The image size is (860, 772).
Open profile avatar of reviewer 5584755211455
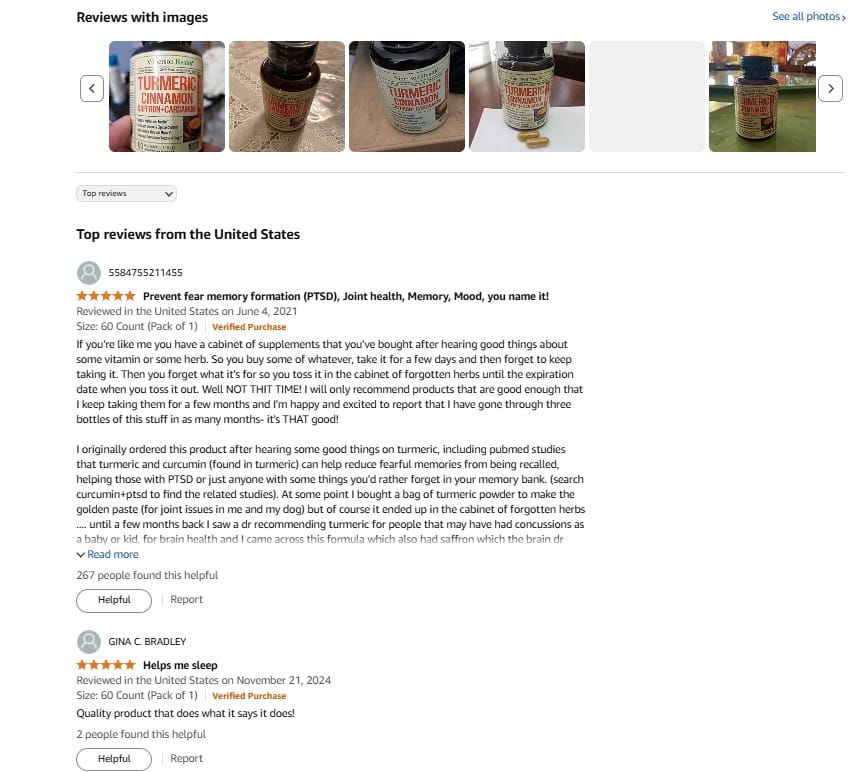(x=89, y=273)
